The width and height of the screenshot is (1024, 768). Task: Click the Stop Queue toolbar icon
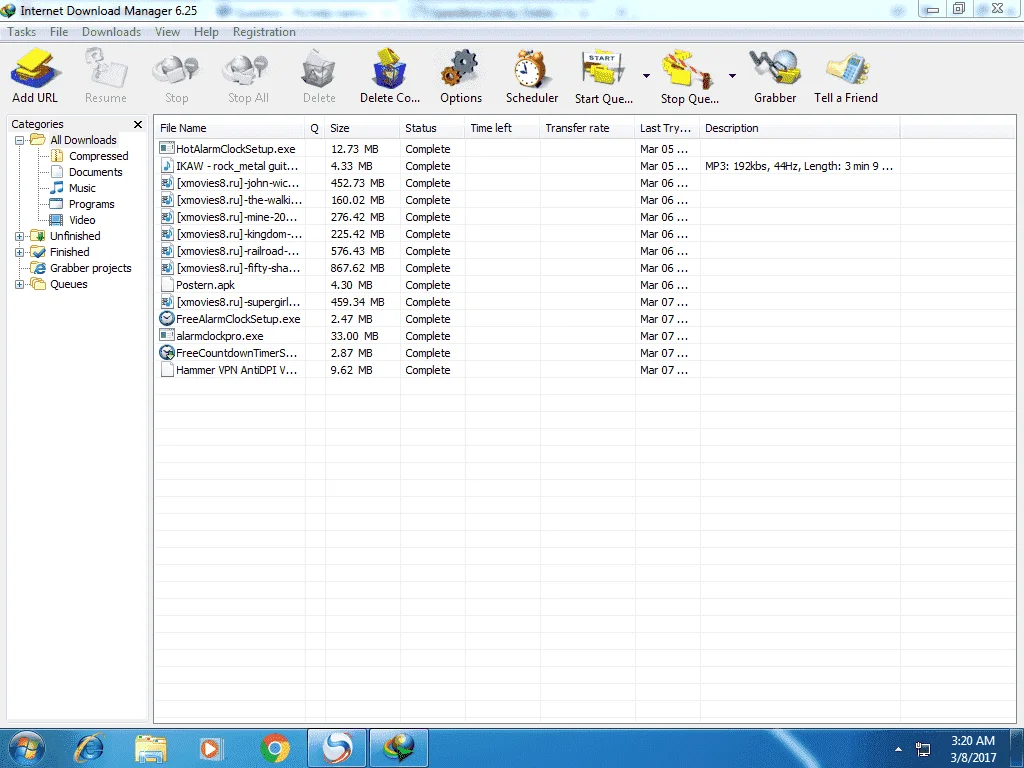(x=688, y=69)
